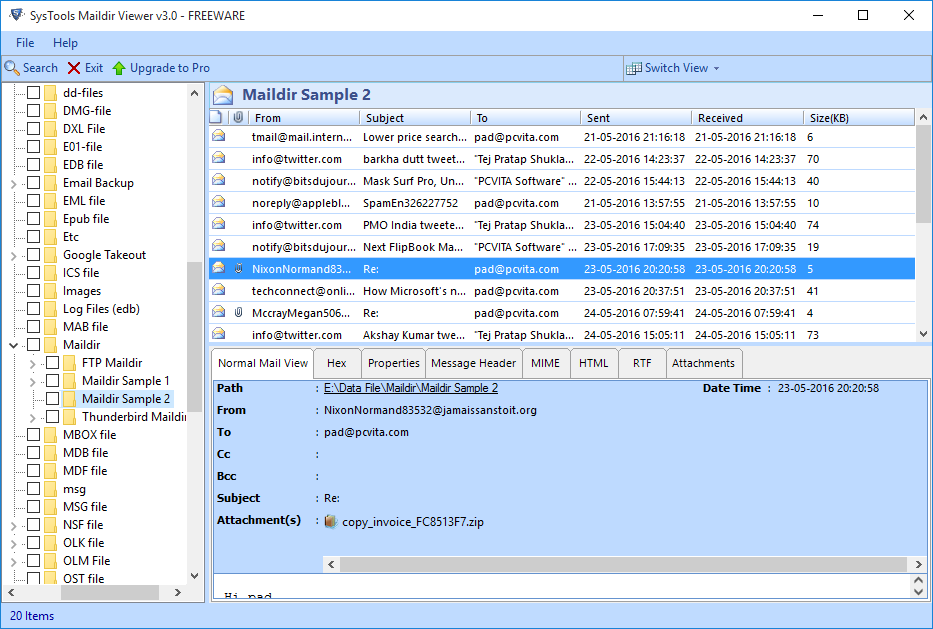
Task: Expand the OLK file node
Action: click(x=14, y=543)
